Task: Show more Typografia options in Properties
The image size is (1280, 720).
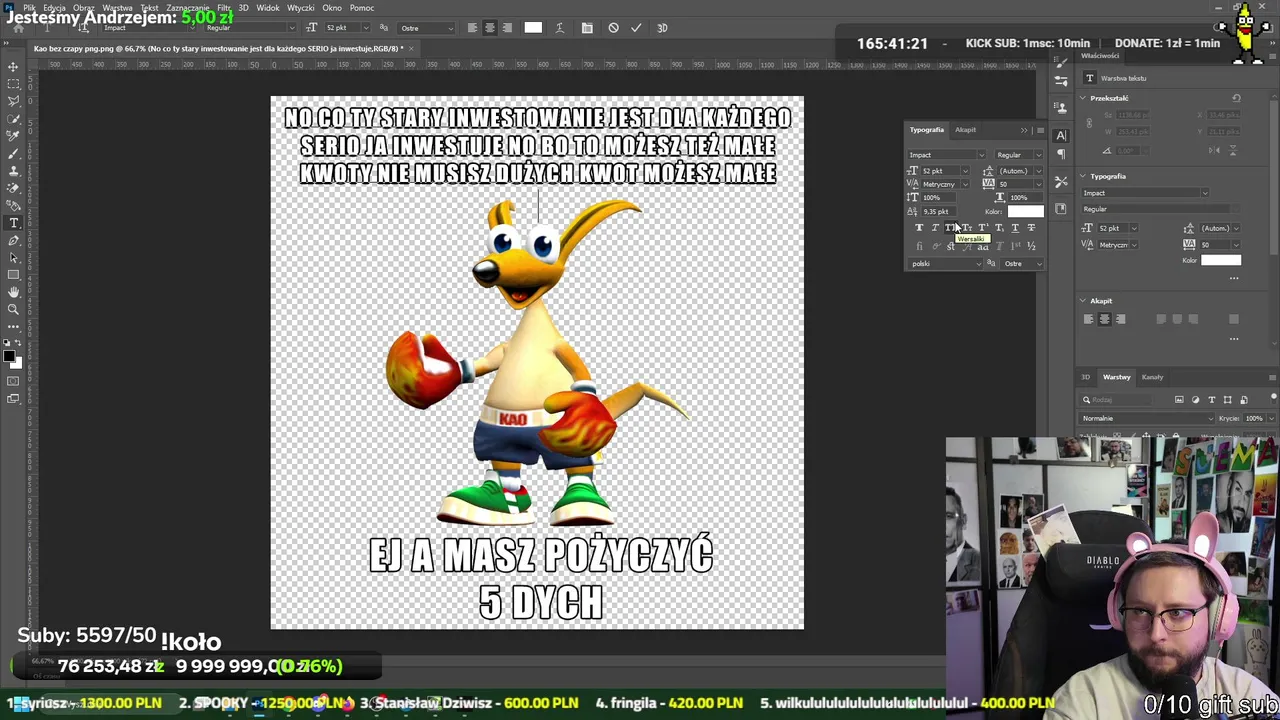Action: 1233,277
